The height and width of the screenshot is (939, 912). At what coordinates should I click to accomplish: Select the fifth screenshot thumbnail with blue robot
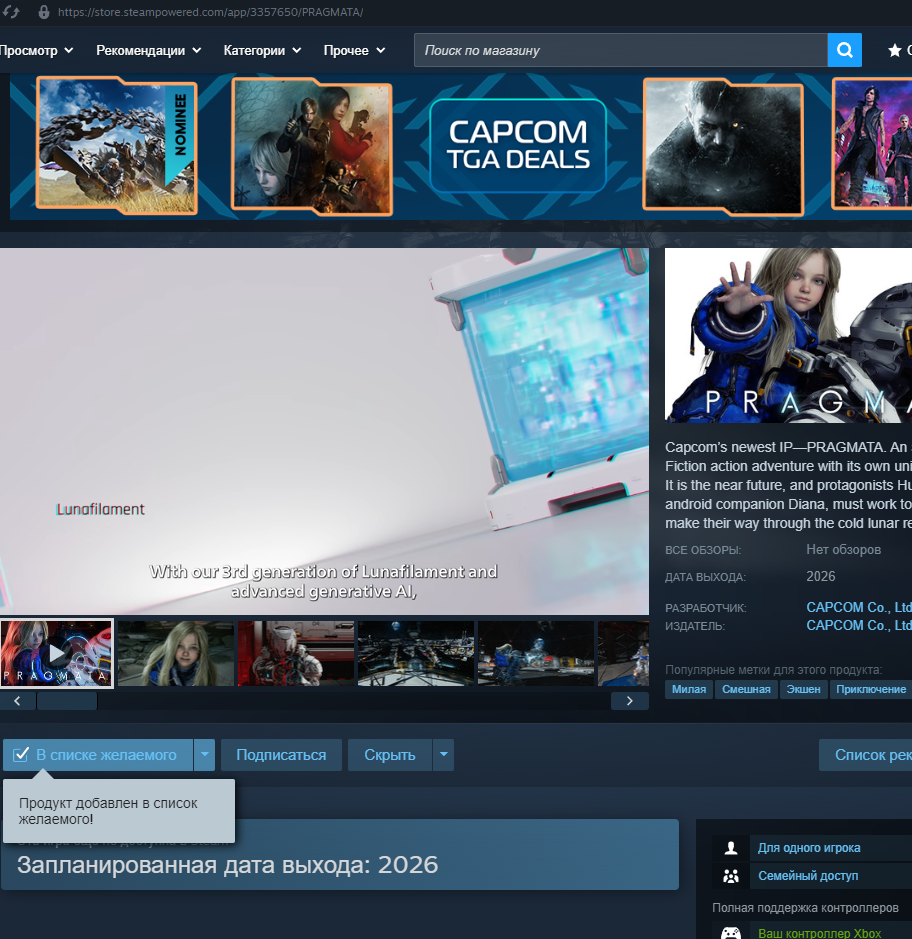pyautogui.click(x=536, y=653)
